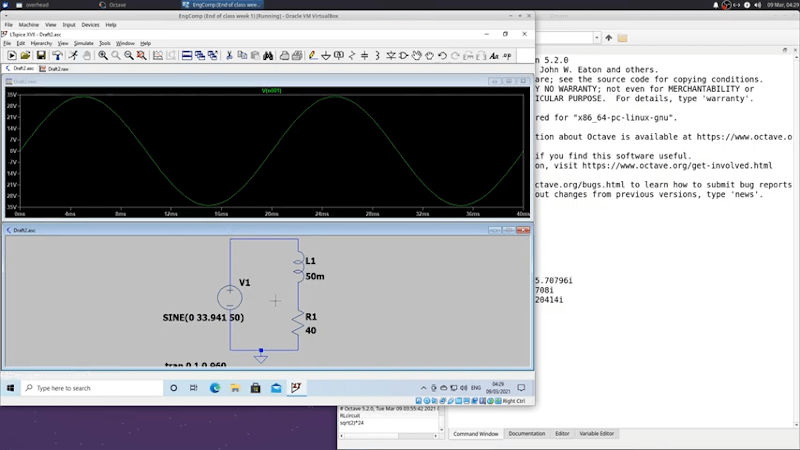Open the Hierarchy menu
800x450 pixels.
tap(41, 43)
